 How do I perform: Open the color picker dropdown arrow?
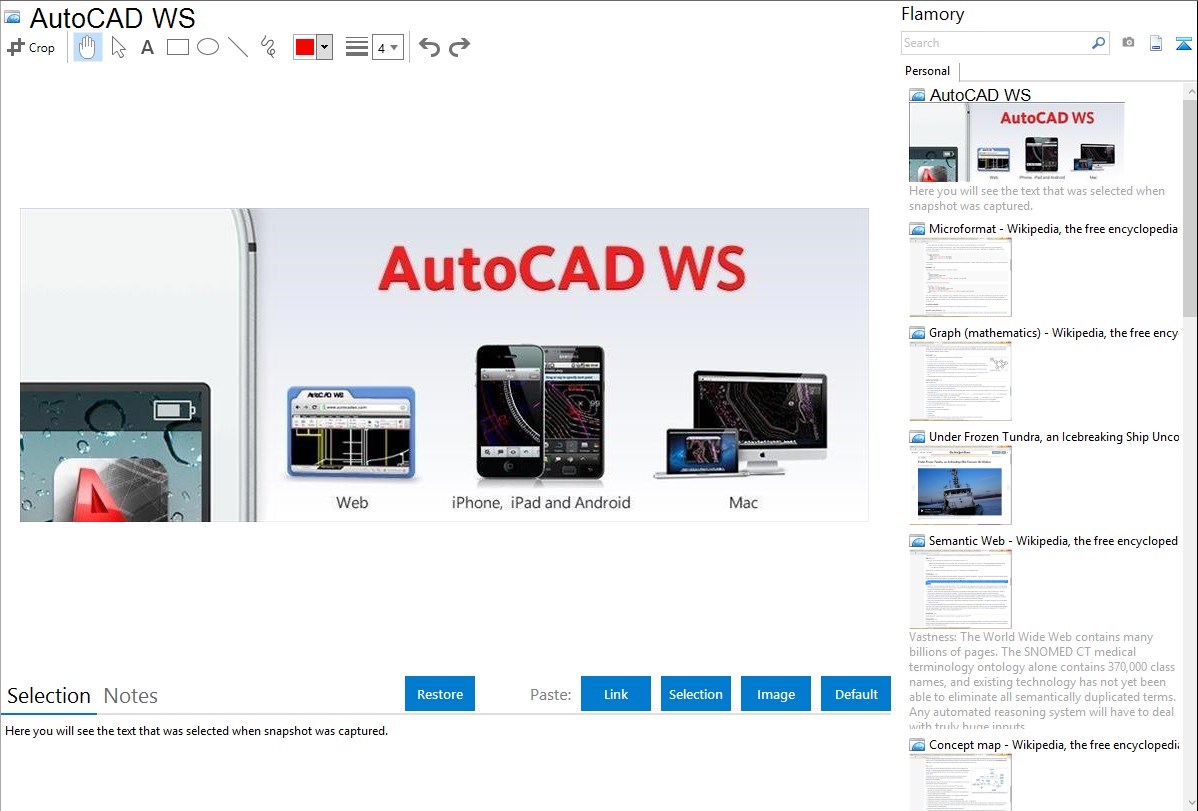coord(324,47)
